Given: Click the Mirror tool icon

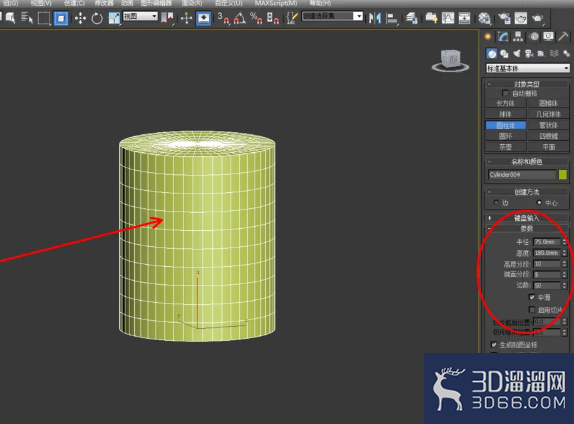Looking at the screenshot, I should point(374,18).
